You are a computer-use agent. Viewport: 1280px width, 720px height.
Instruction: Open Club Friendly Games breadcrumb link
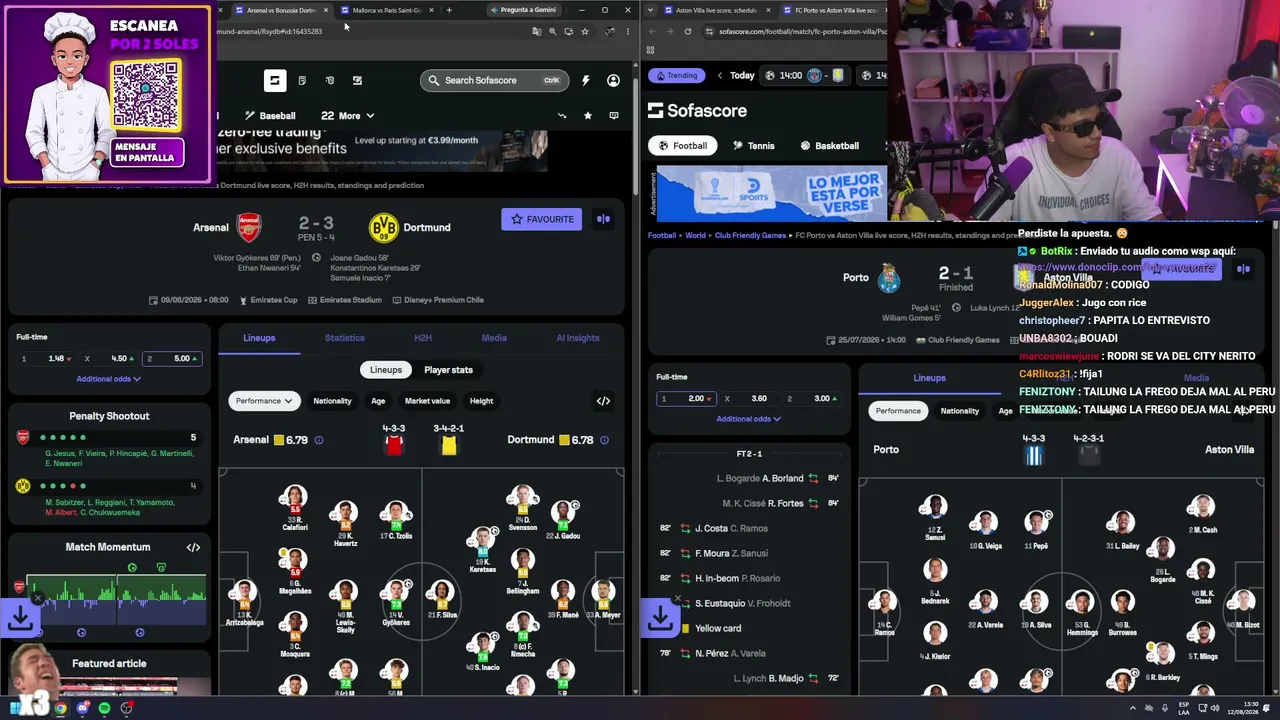(x=748, y=236)
